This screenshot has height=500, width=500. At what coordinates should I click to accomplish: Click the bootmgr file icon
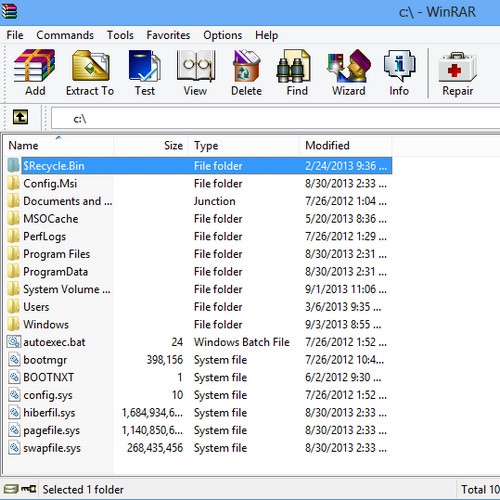[14, 359]
